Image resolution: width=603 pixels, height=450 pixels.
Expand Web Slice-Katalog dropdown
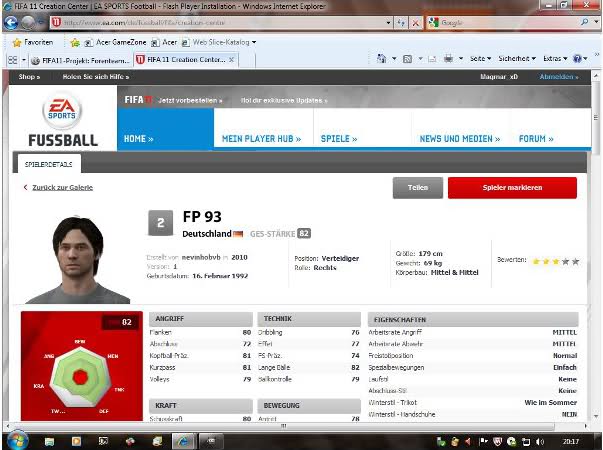tap(254, 42)
